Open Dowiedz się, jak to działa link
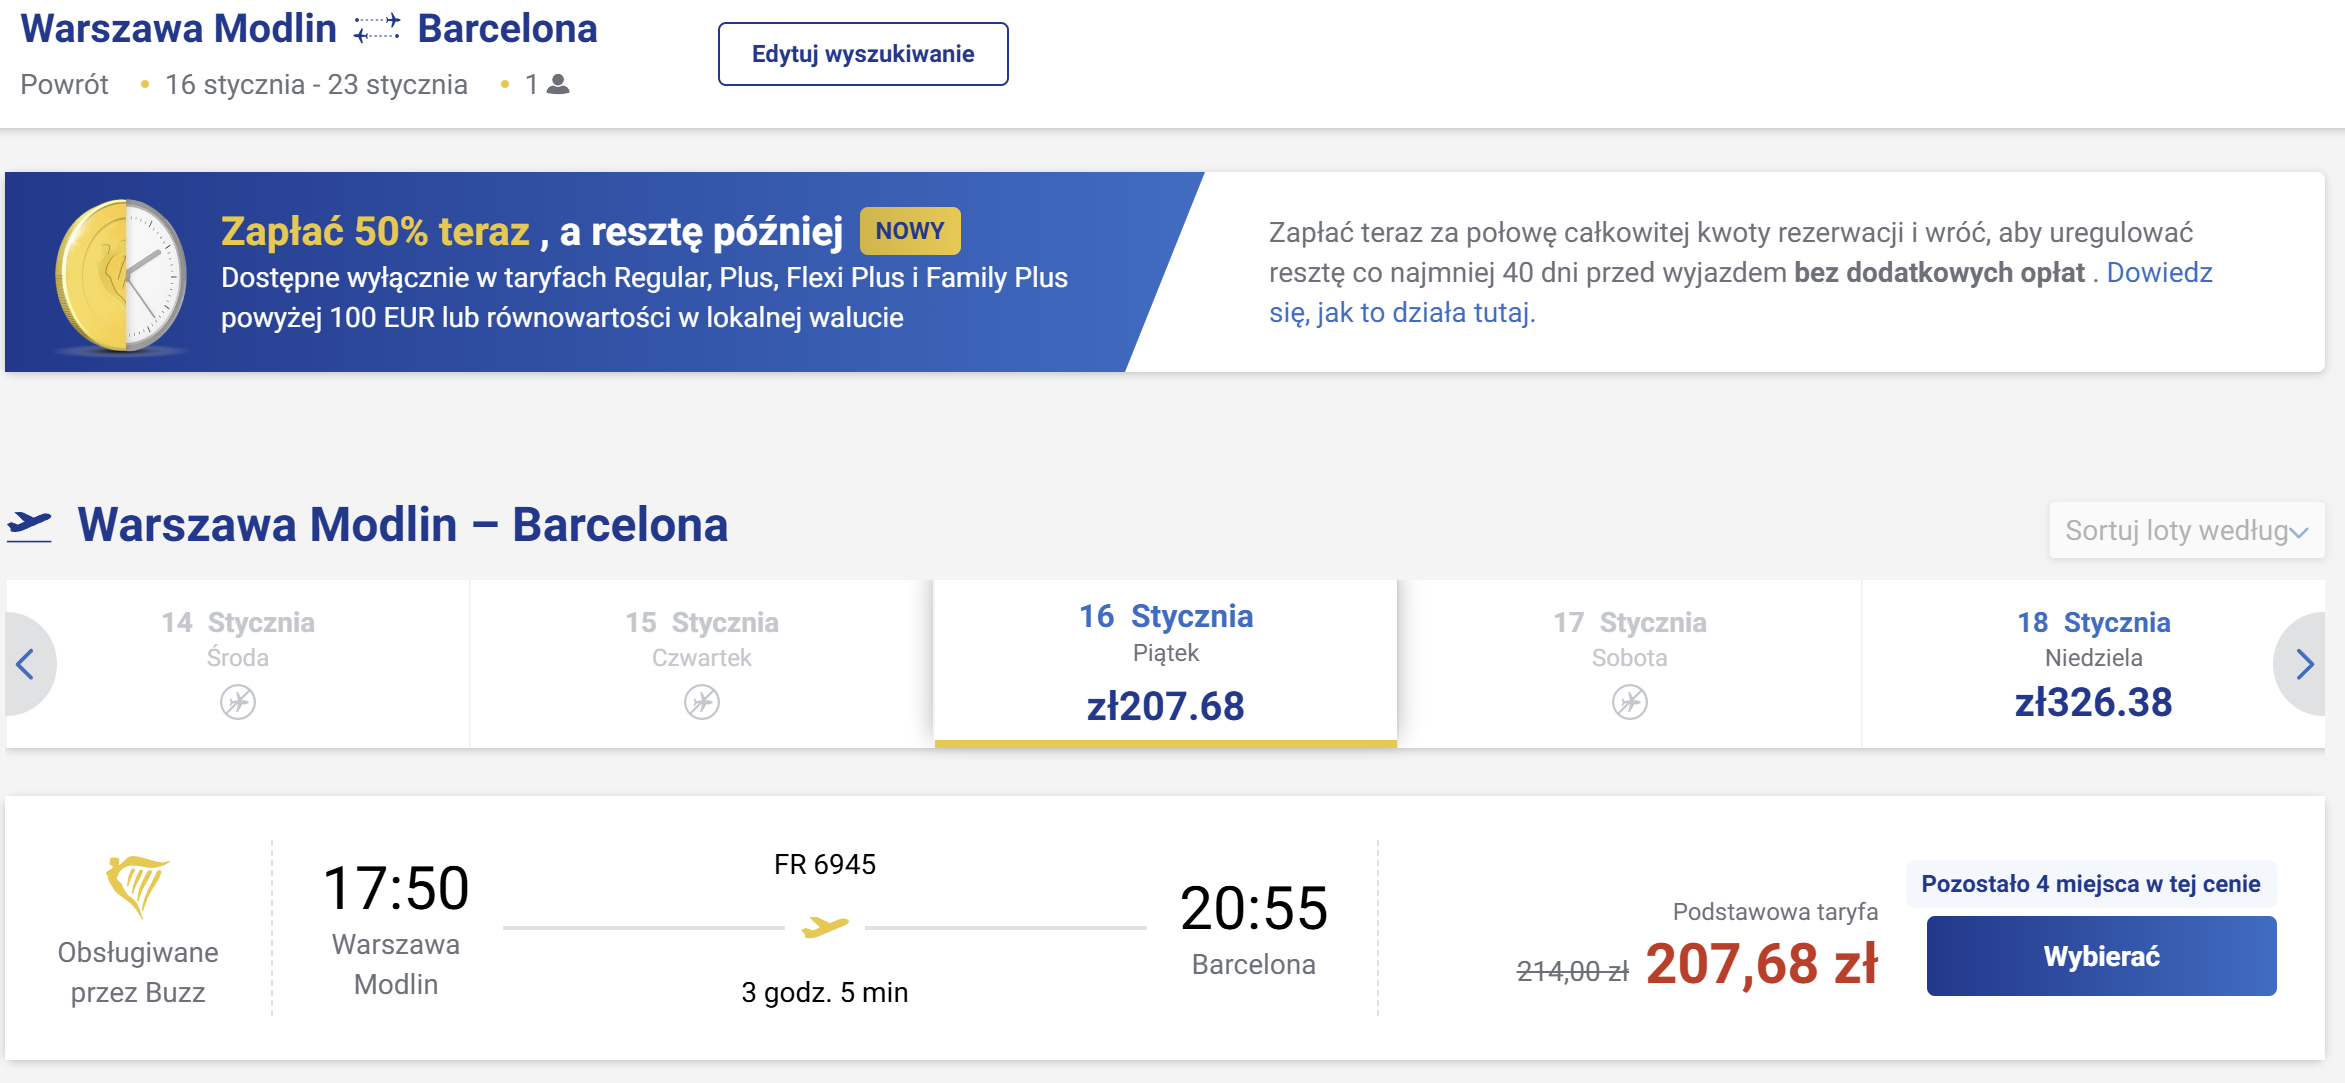2345x1083 pixels. tap(1741, 292)
